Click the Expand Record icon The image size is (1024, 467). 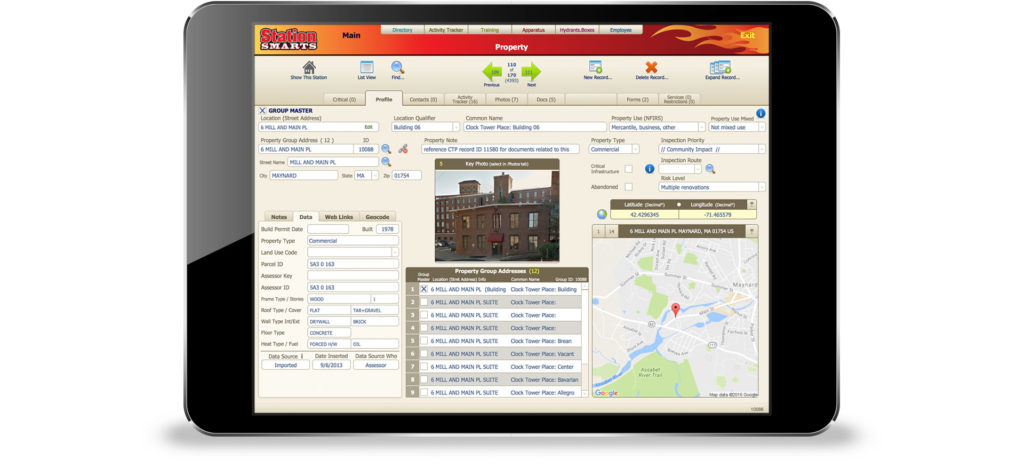tap(720, 67)
